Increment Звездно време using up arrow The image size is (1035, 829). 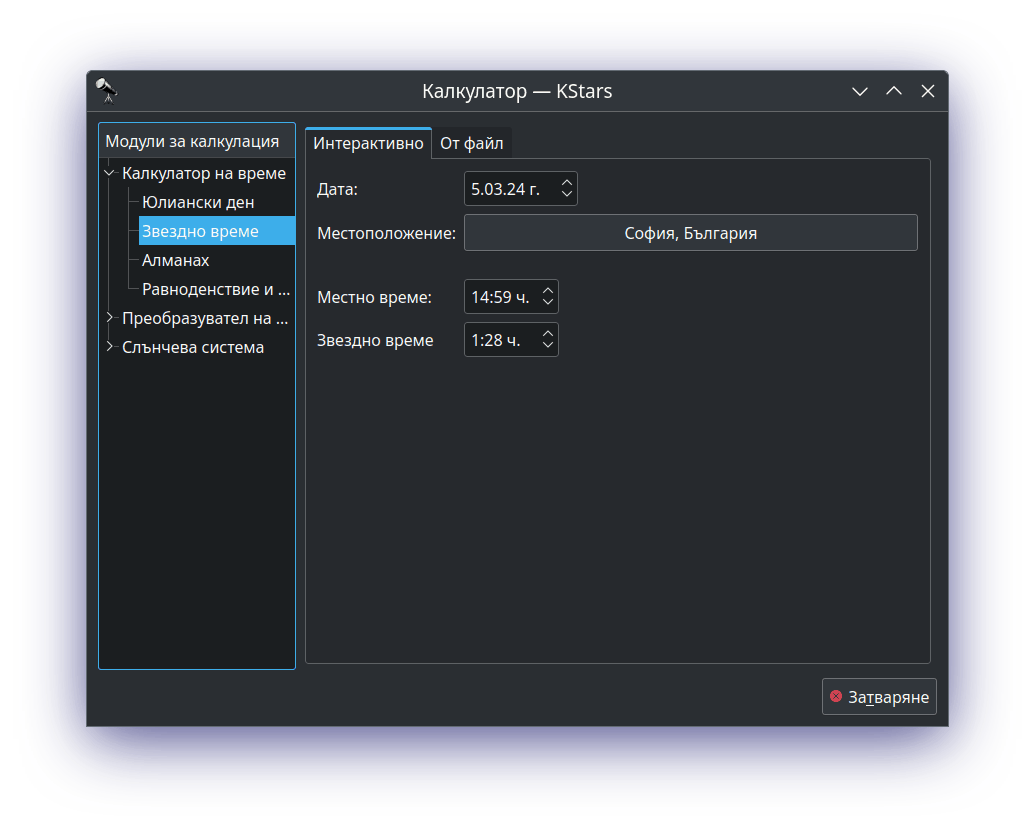(548, 334)
